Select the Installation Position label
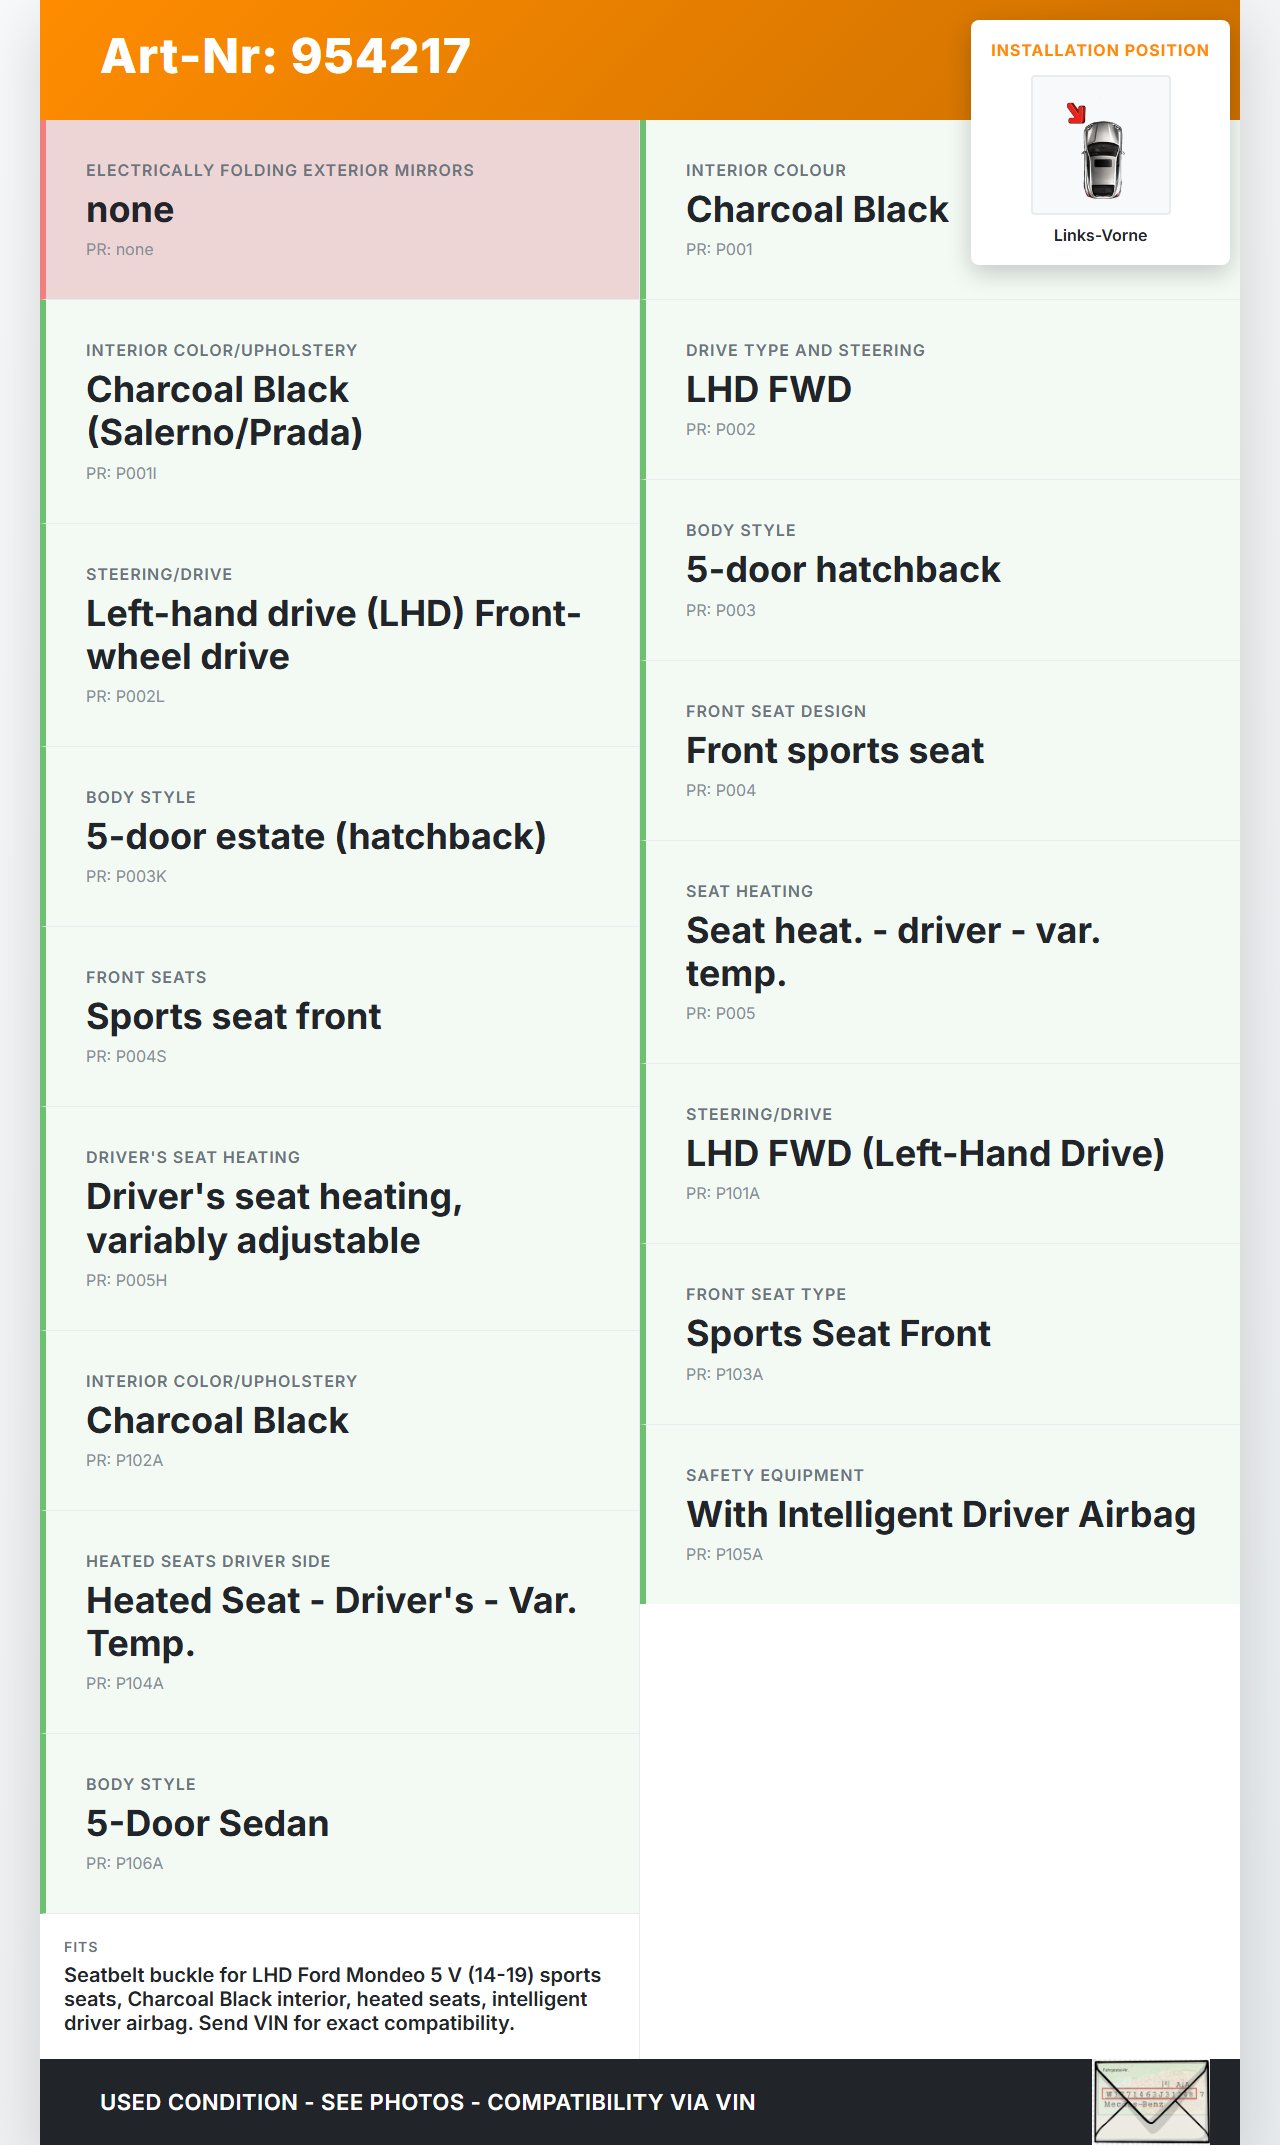The width and height of the screenshot is (1280, 2146). (1099, 51)
